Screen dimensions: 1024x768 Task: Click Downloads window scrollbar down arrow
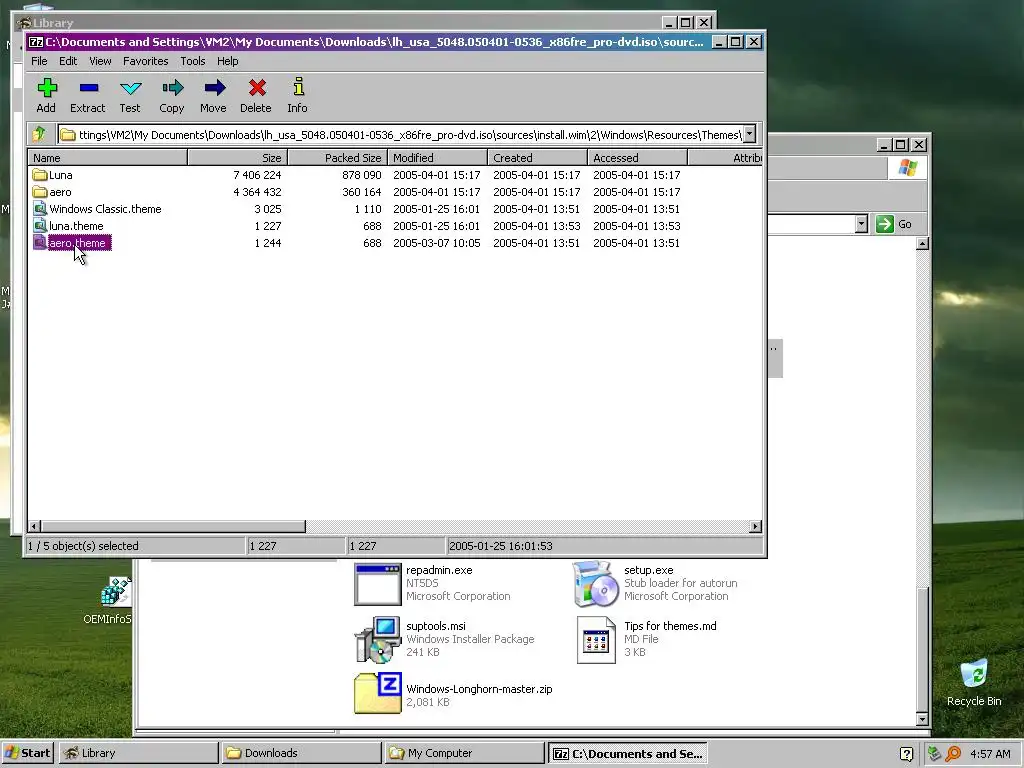click(x=922, y=719)
